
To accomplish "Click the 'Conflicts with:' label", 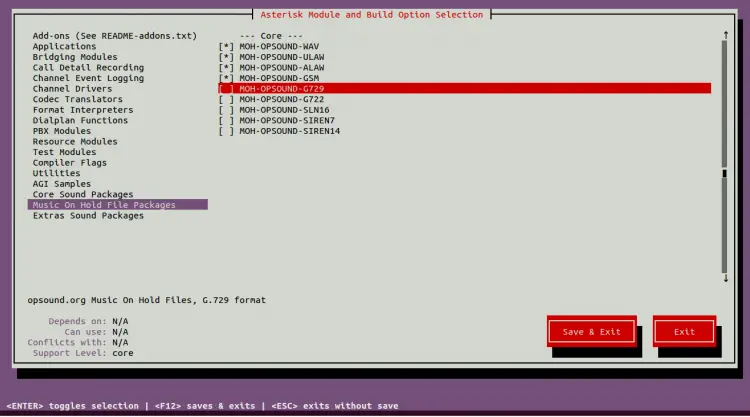I will click(67, 342).
